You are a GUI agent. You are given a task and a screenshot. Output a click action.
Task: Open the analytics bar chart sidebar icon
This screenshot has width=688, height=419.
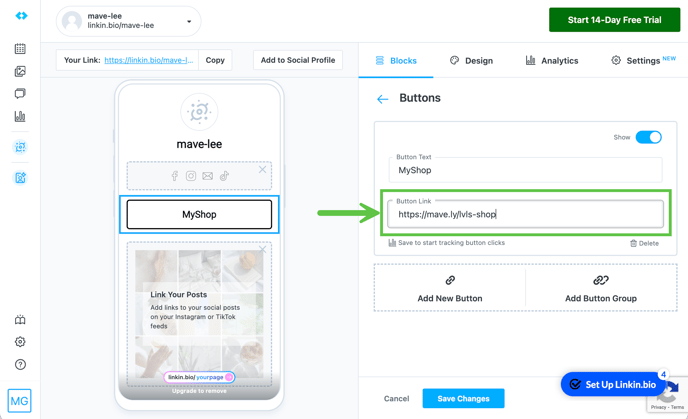[20, 117]
